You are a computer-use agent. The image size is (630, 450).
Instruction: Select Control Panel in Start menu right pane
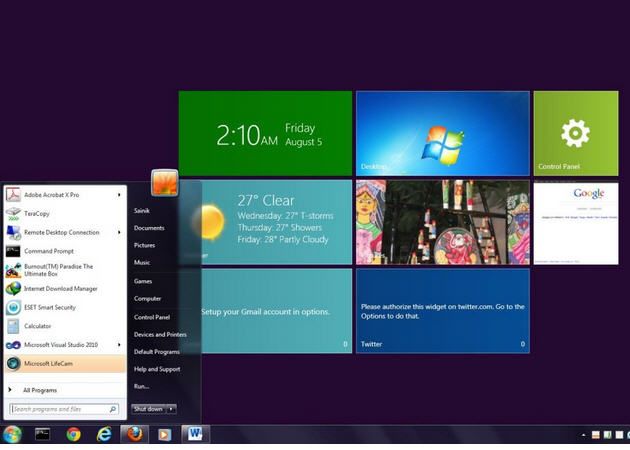coord(152,317)
